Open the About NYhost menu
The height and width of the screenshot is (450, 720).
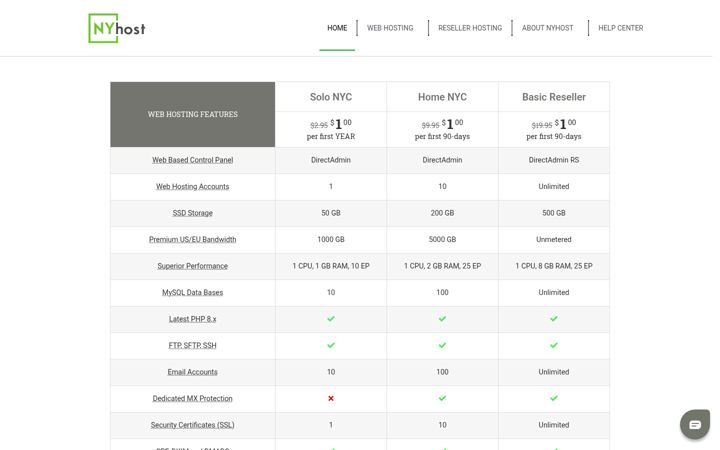(547, 28)
